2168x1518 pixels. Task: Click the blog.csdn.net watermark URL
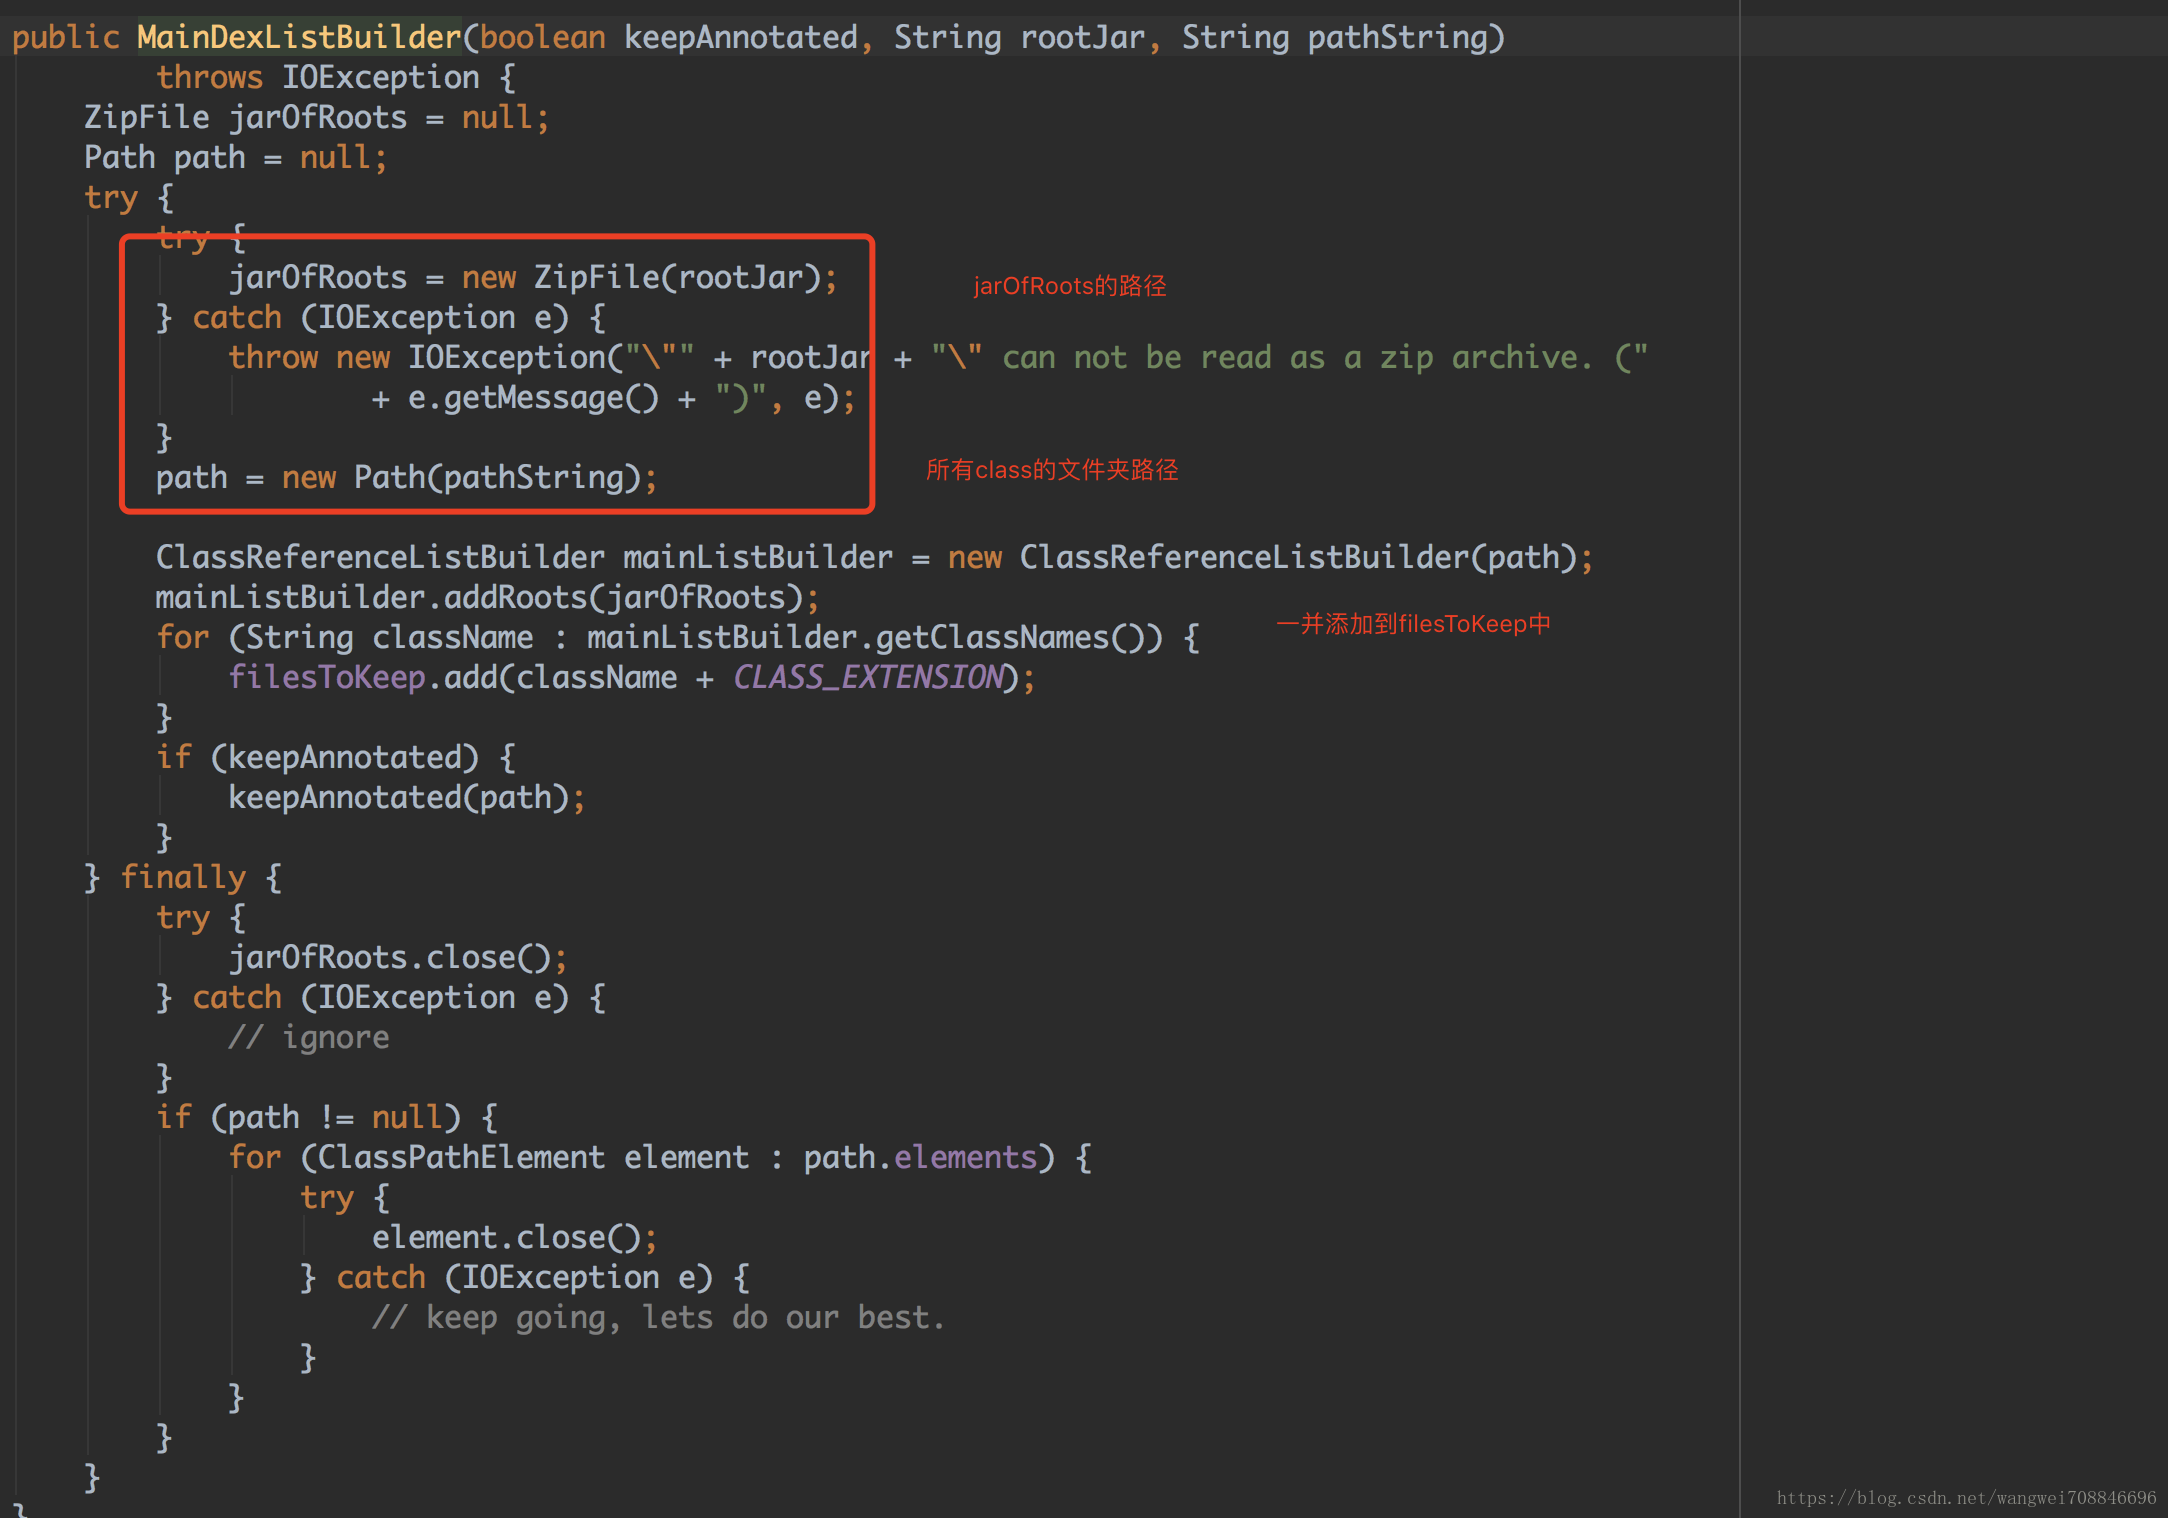1965,1497
